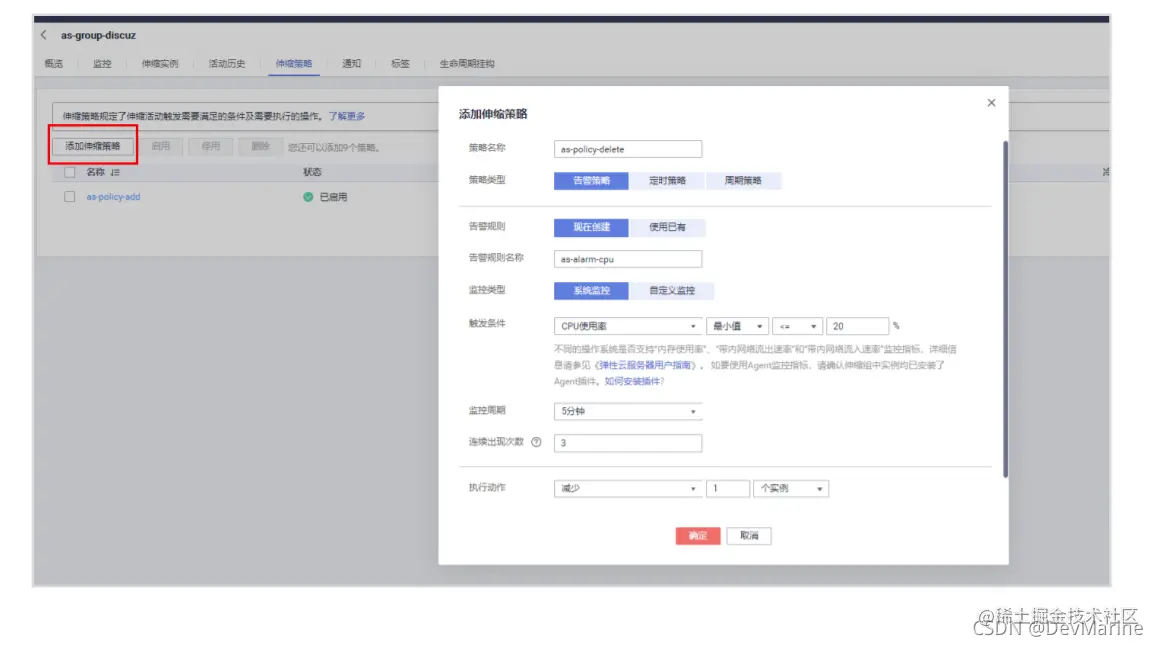Open the learn more link
The height and width of the screenshot is (646, 1158).
pyautogui.click(x=346, y=117)
